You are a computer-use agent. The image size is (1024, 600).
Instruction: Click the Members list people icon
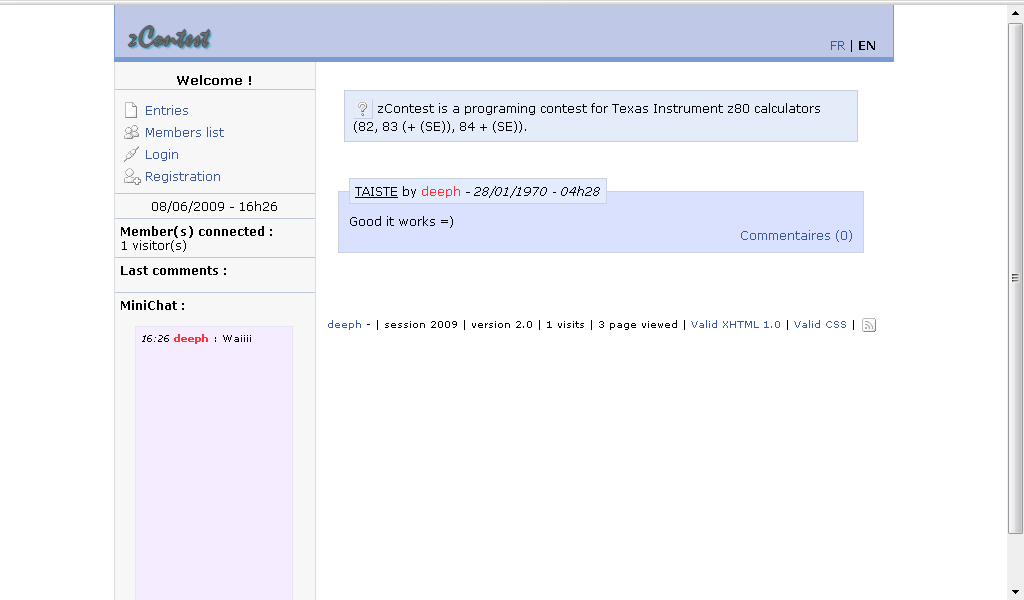point(131,132)
